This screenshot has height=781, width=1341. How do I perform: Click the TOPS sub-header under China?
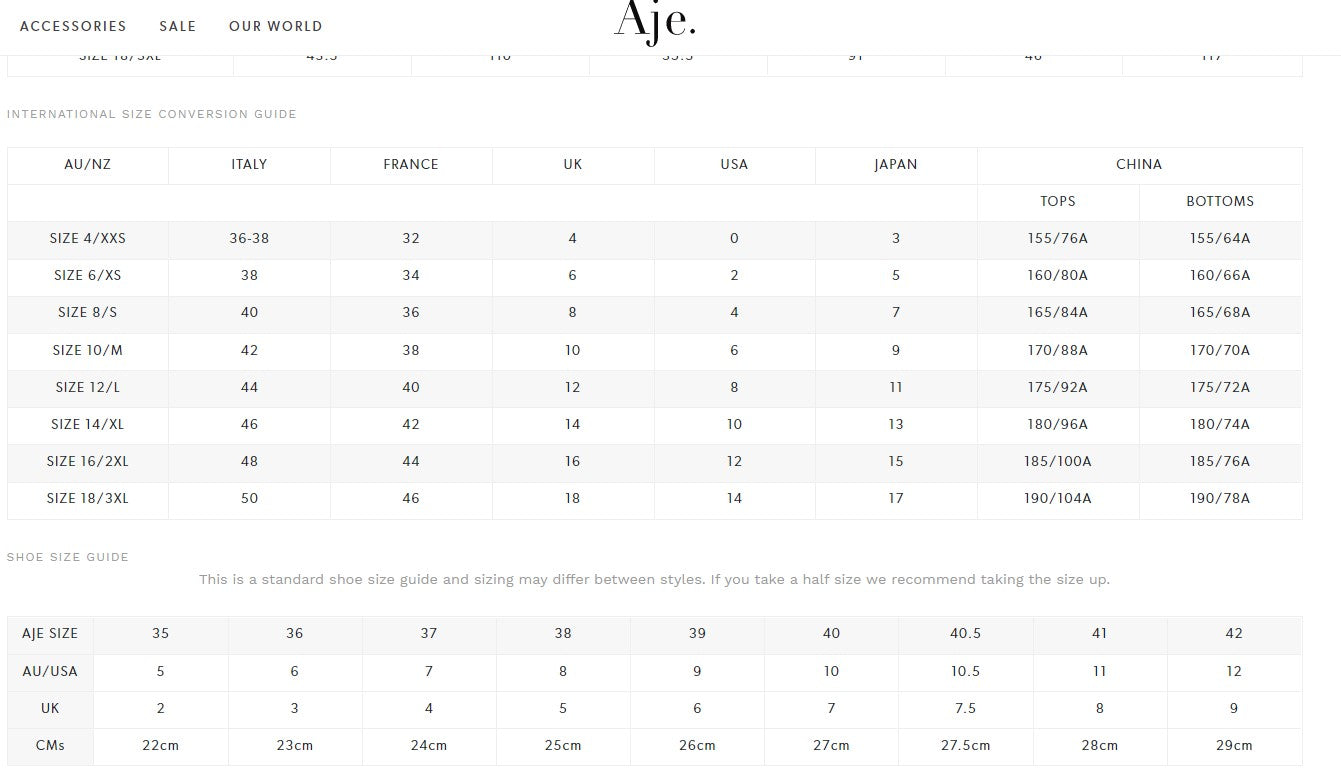pos(1058,202)
